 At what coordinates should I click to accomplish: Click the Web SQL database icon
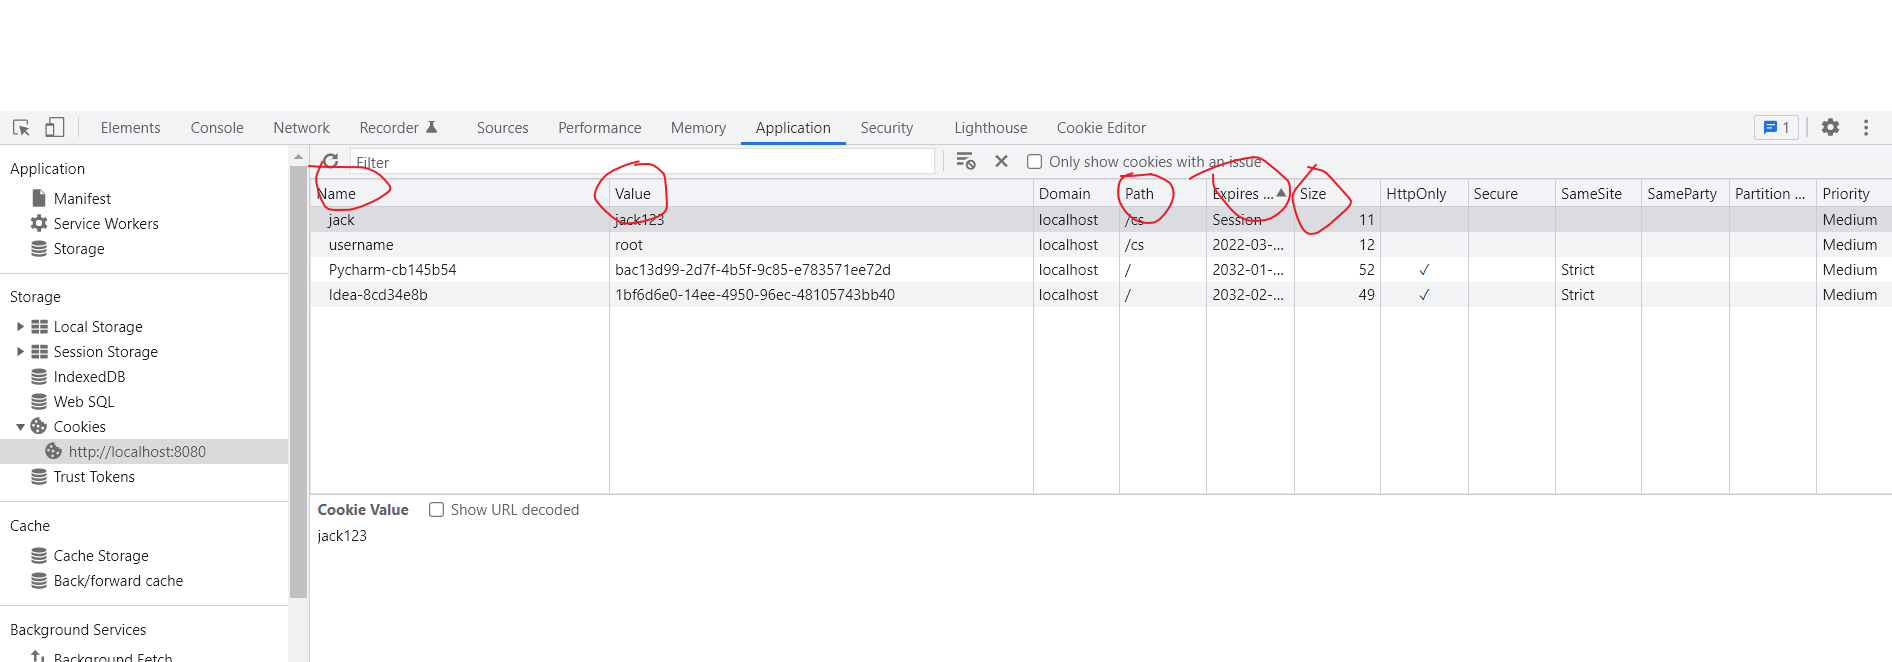click(x=39, y=401)
